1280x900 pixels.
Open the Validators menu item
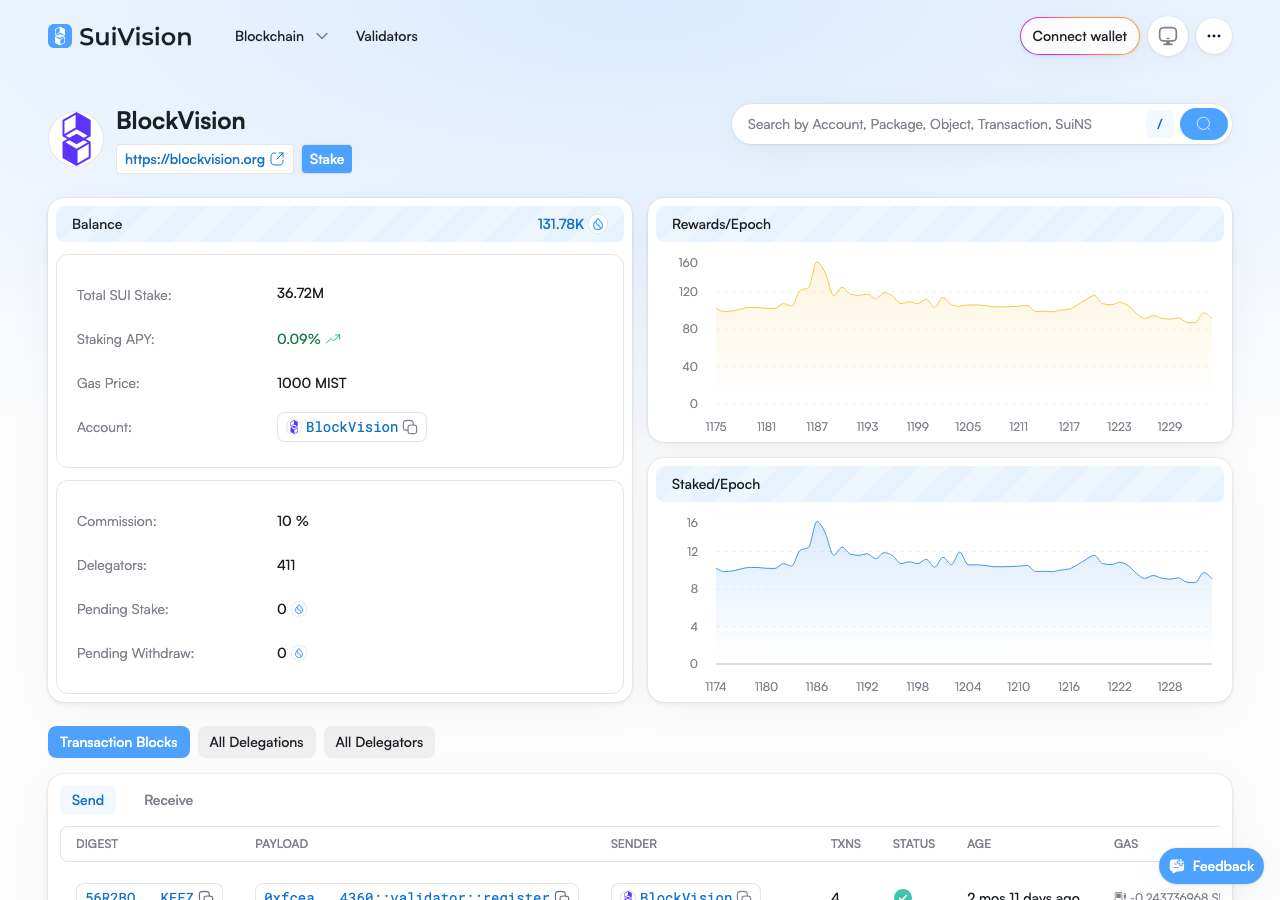(387, 36)
